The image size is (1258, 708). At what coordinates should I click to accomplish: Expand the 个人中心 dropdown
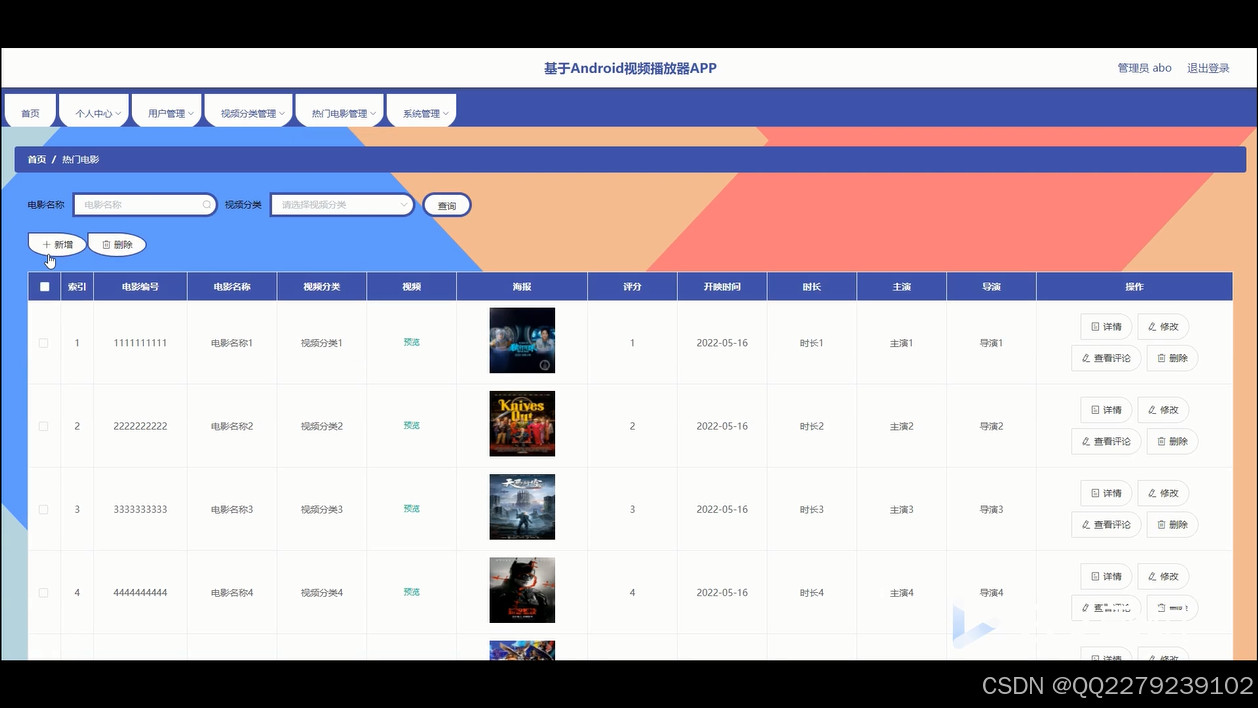coord(93,111)
